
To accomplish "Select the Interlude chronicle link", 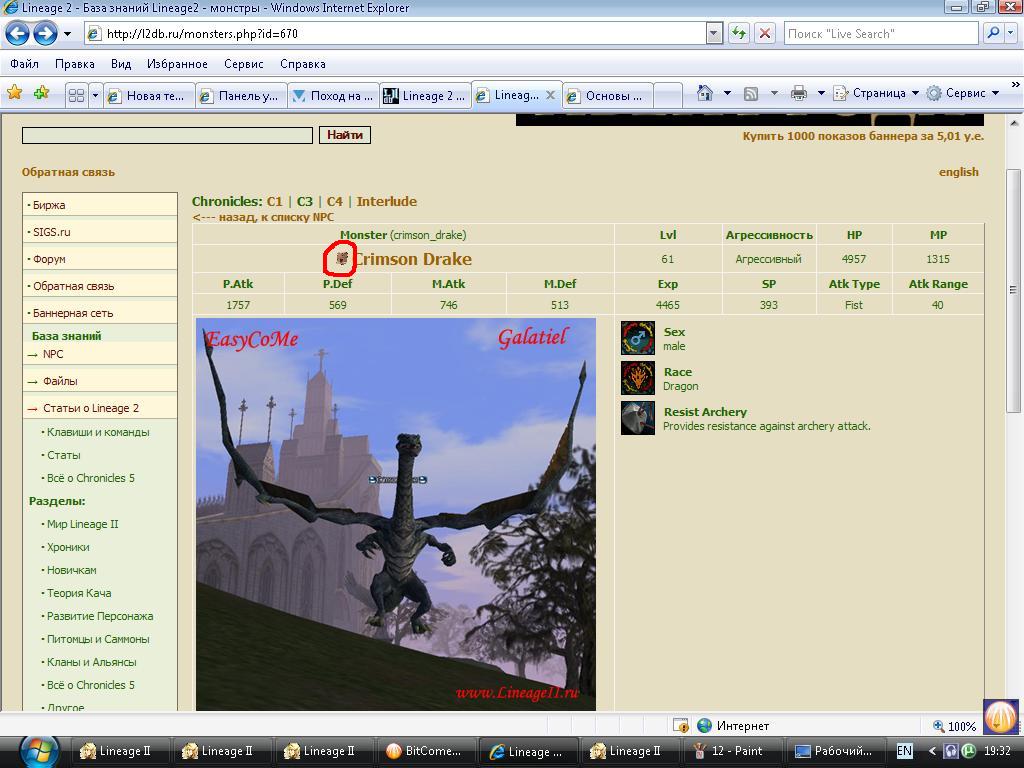I will pos(387,201).
